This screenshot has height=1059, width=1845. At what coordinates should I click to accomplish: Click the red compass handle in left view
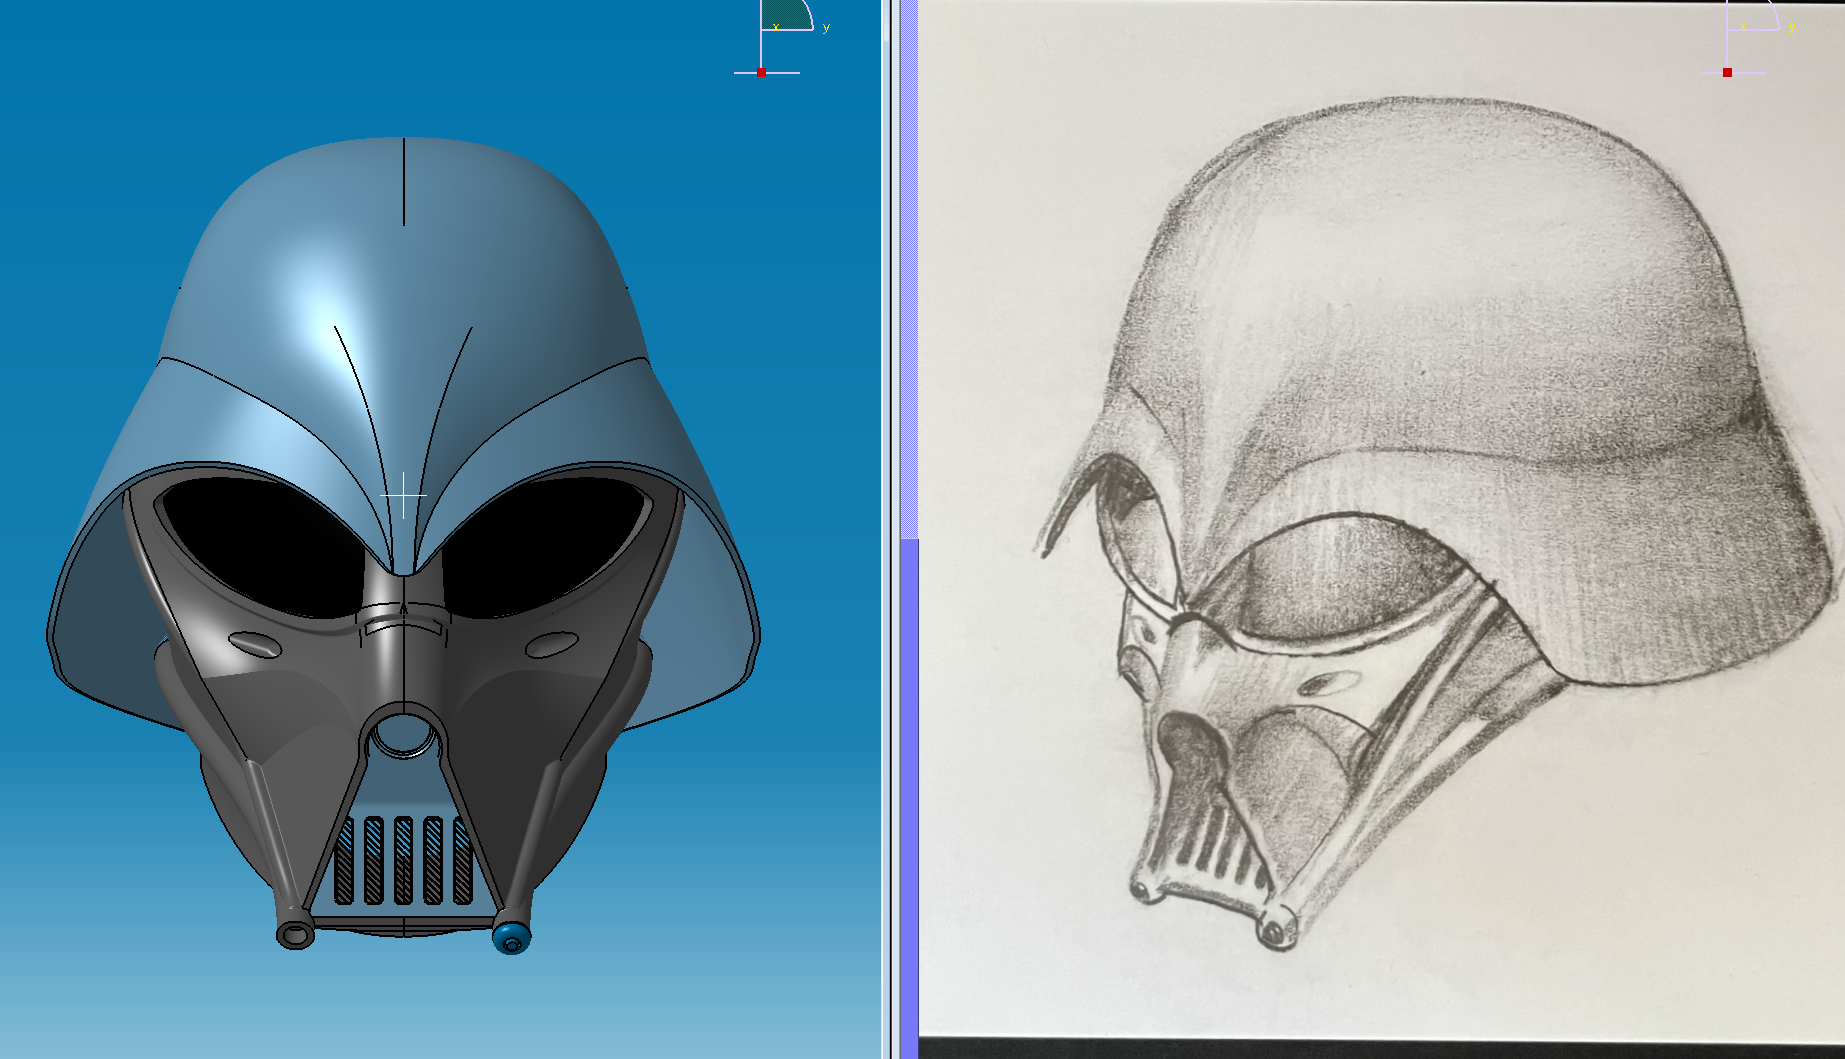pos(761,73)
